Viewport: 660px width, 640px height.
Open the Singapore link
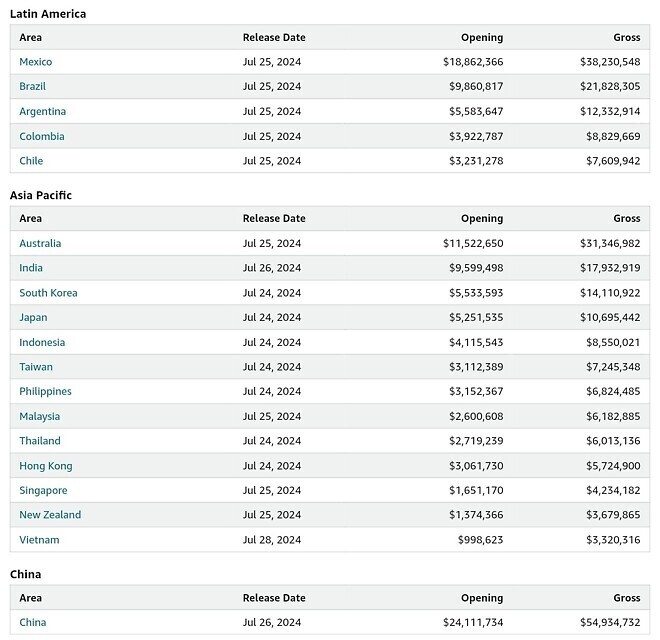pyautogui.click(x=43, y=490)
